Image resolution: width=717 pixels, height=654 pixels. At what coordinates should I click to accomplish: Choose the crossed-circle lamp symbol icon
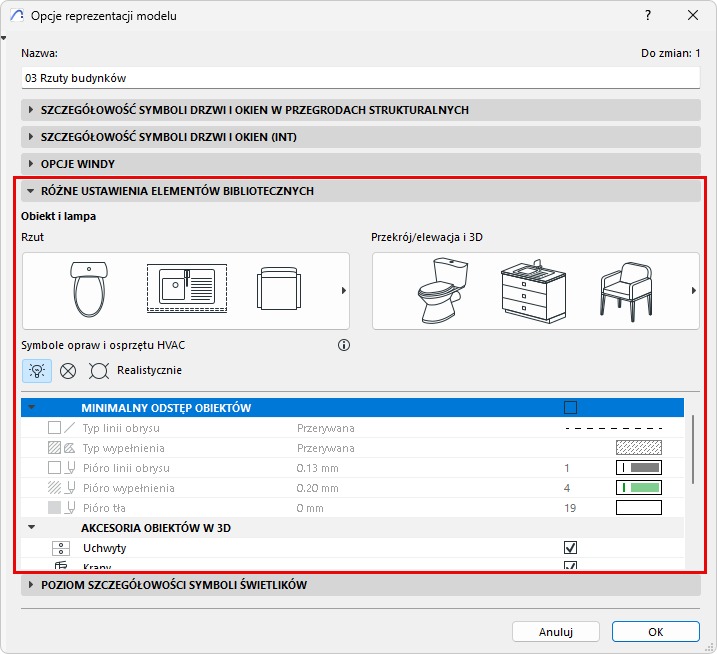tap(68, 371)
